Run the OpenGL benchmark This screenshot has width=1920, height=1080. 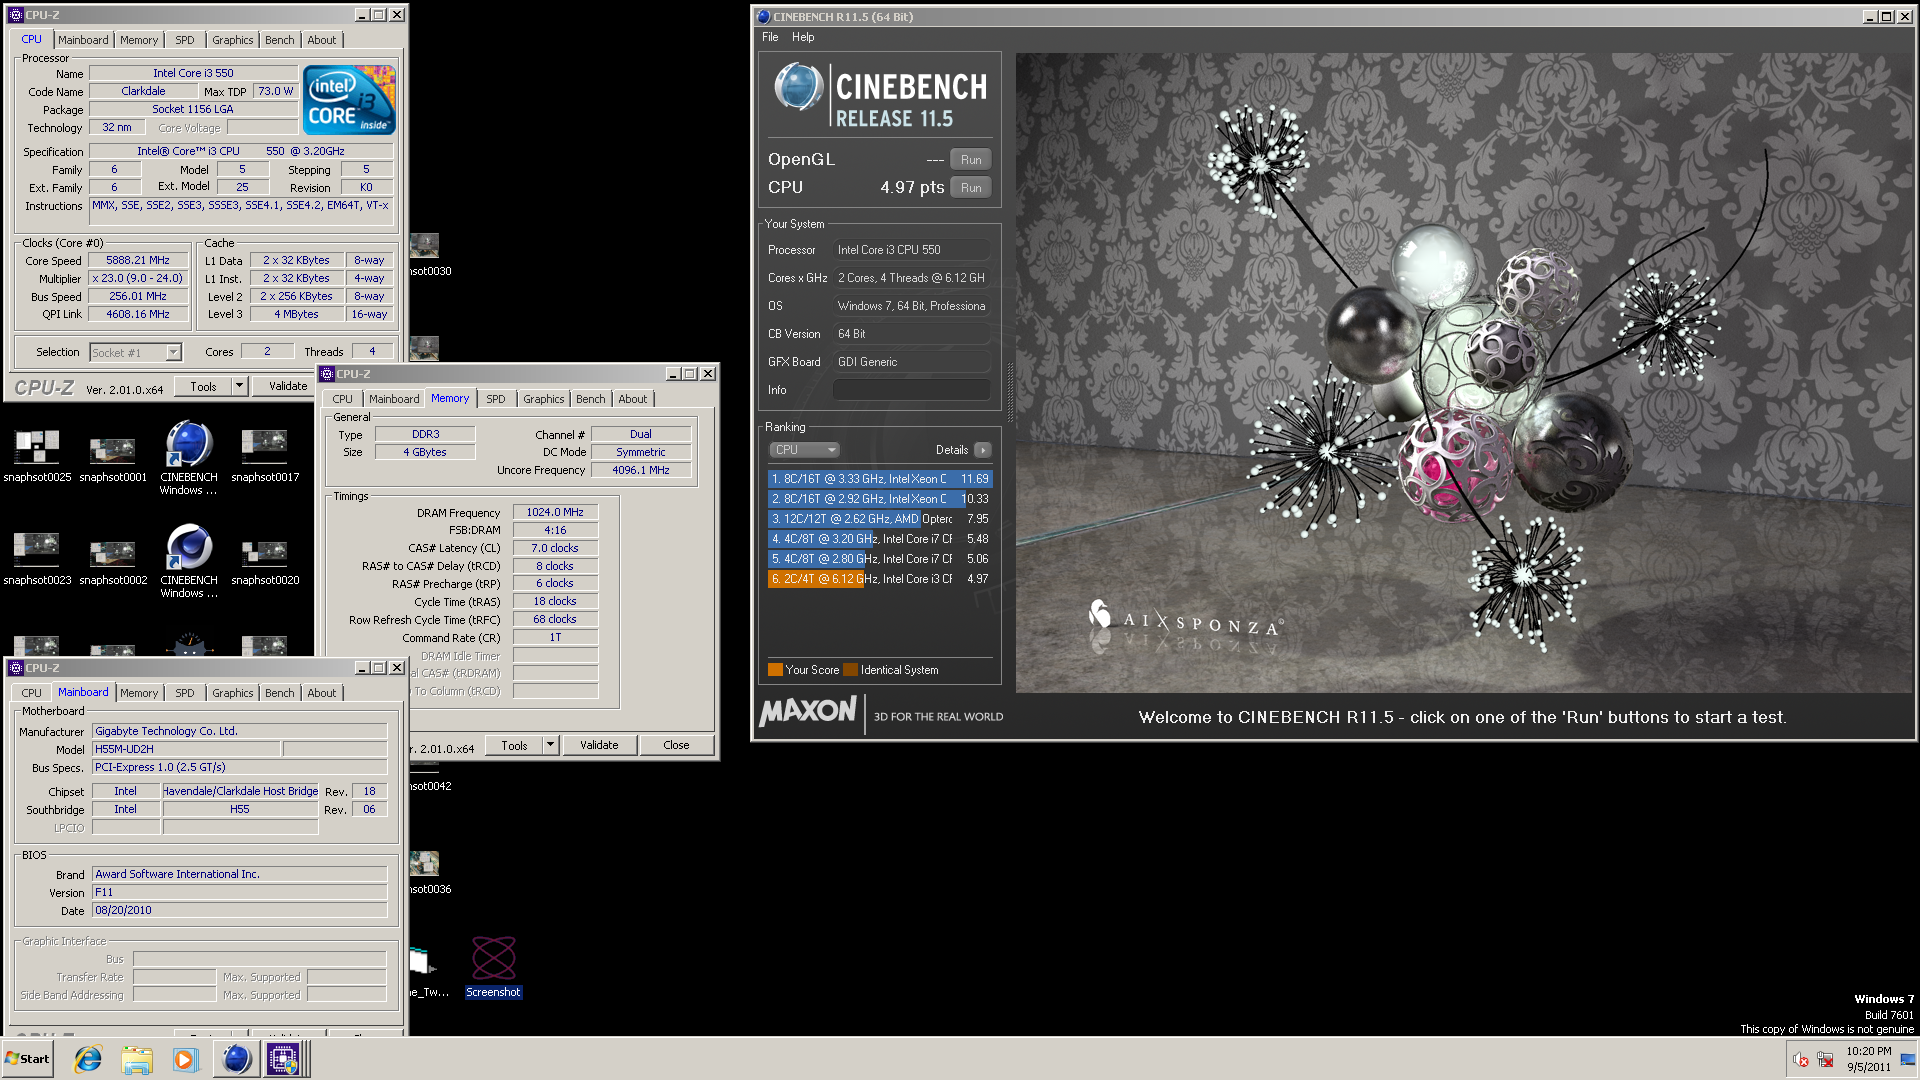coord(971,160)
